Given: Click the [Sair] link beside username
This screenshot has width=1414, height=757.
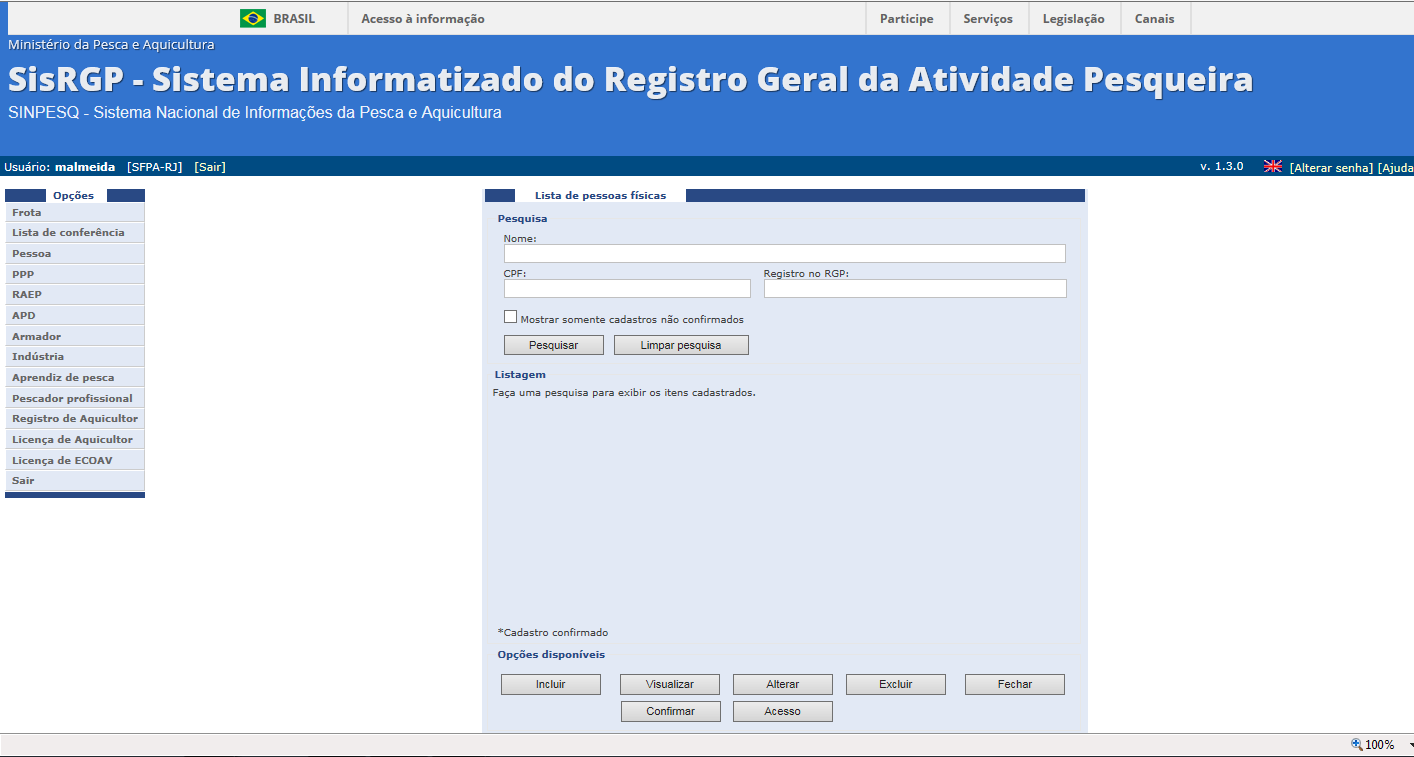Looking at the screenshot, I should point(210,167).
